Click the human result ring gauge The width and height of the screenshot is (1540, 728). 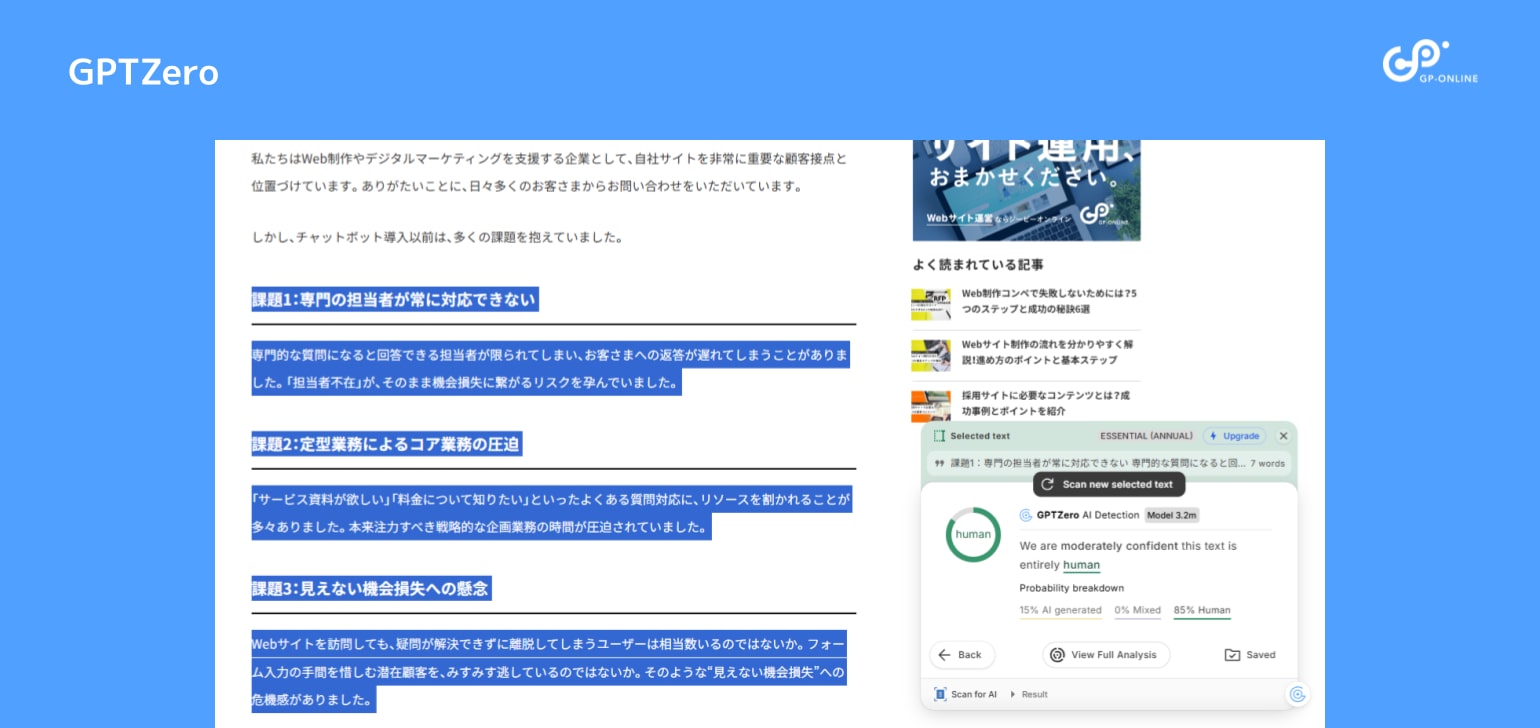973,534
